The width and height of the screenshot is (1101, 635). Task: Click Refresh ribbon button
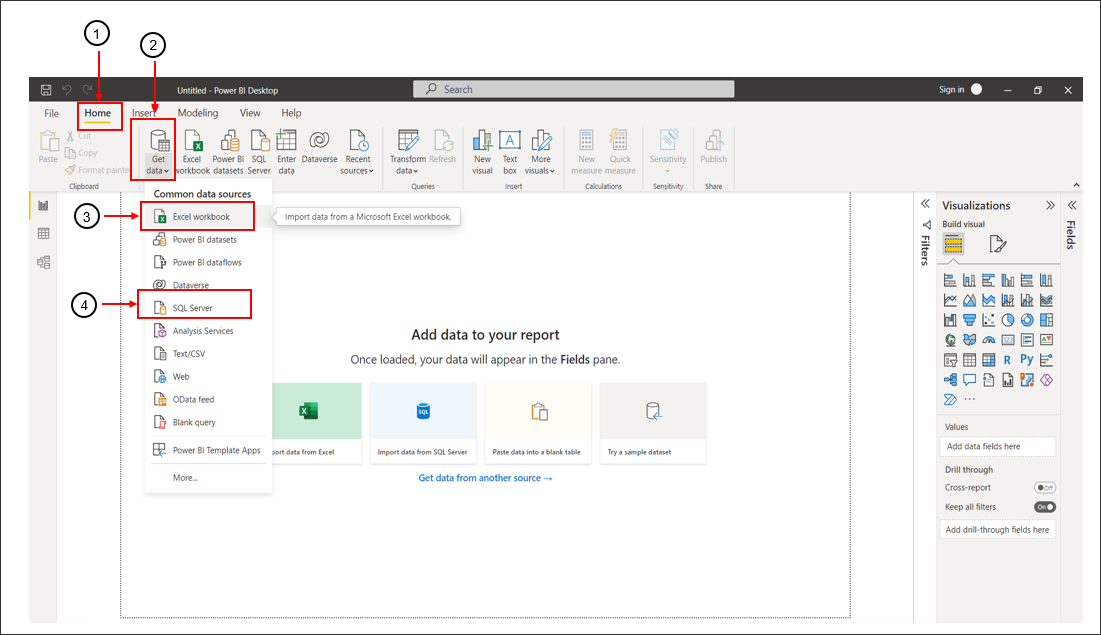pos(442,148)
